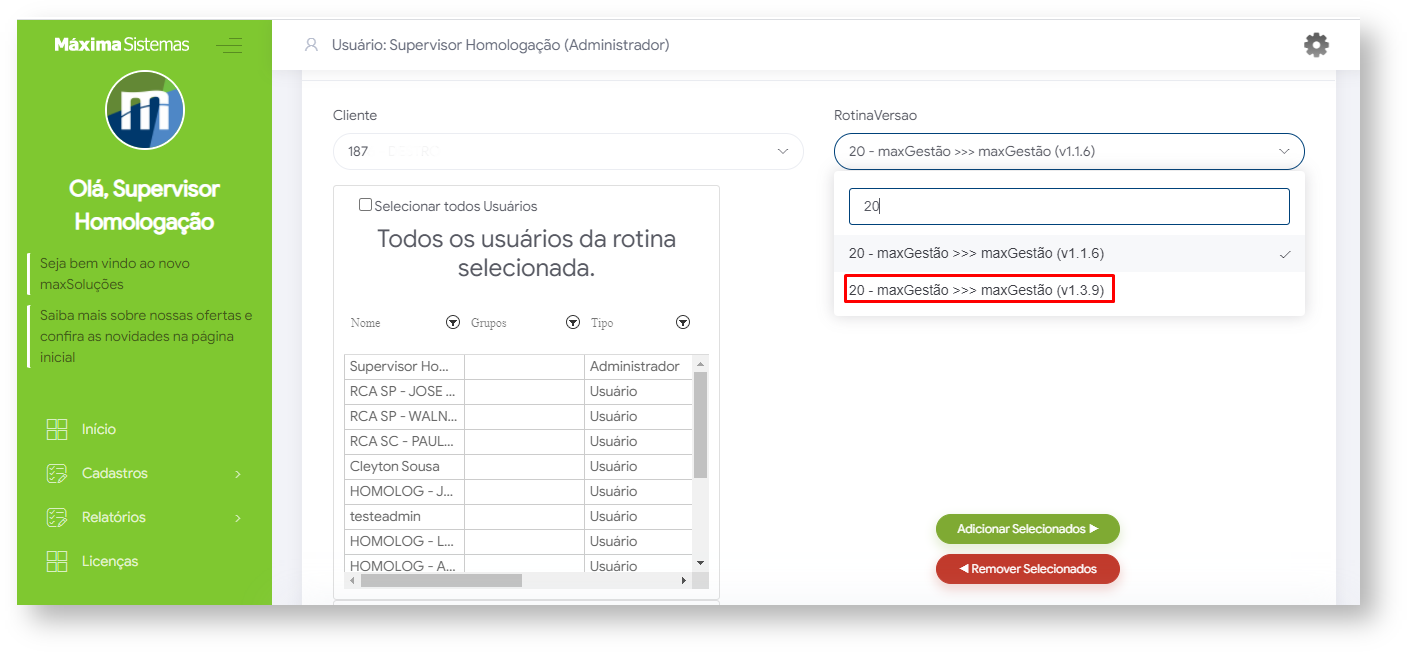Click the Licenças sidebar icon
1408x653 pixels.
(57, 561)
